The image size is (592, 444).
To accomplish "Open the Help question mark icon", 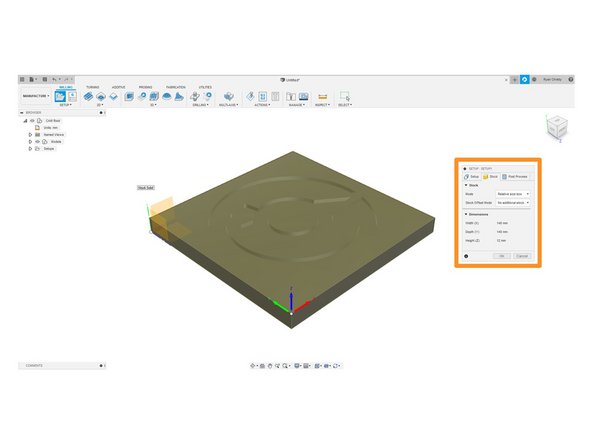I will tap(571, 79).
